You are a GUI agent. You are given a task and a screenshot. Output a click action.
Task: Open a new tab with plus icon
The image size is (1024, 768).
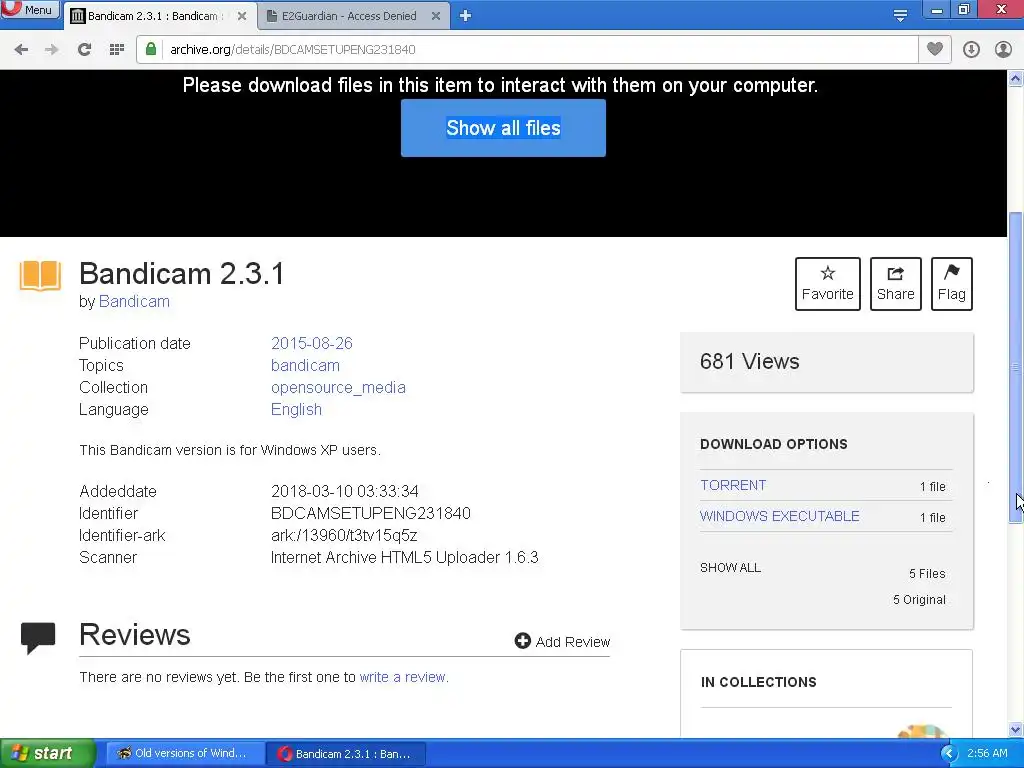(465, 16)
